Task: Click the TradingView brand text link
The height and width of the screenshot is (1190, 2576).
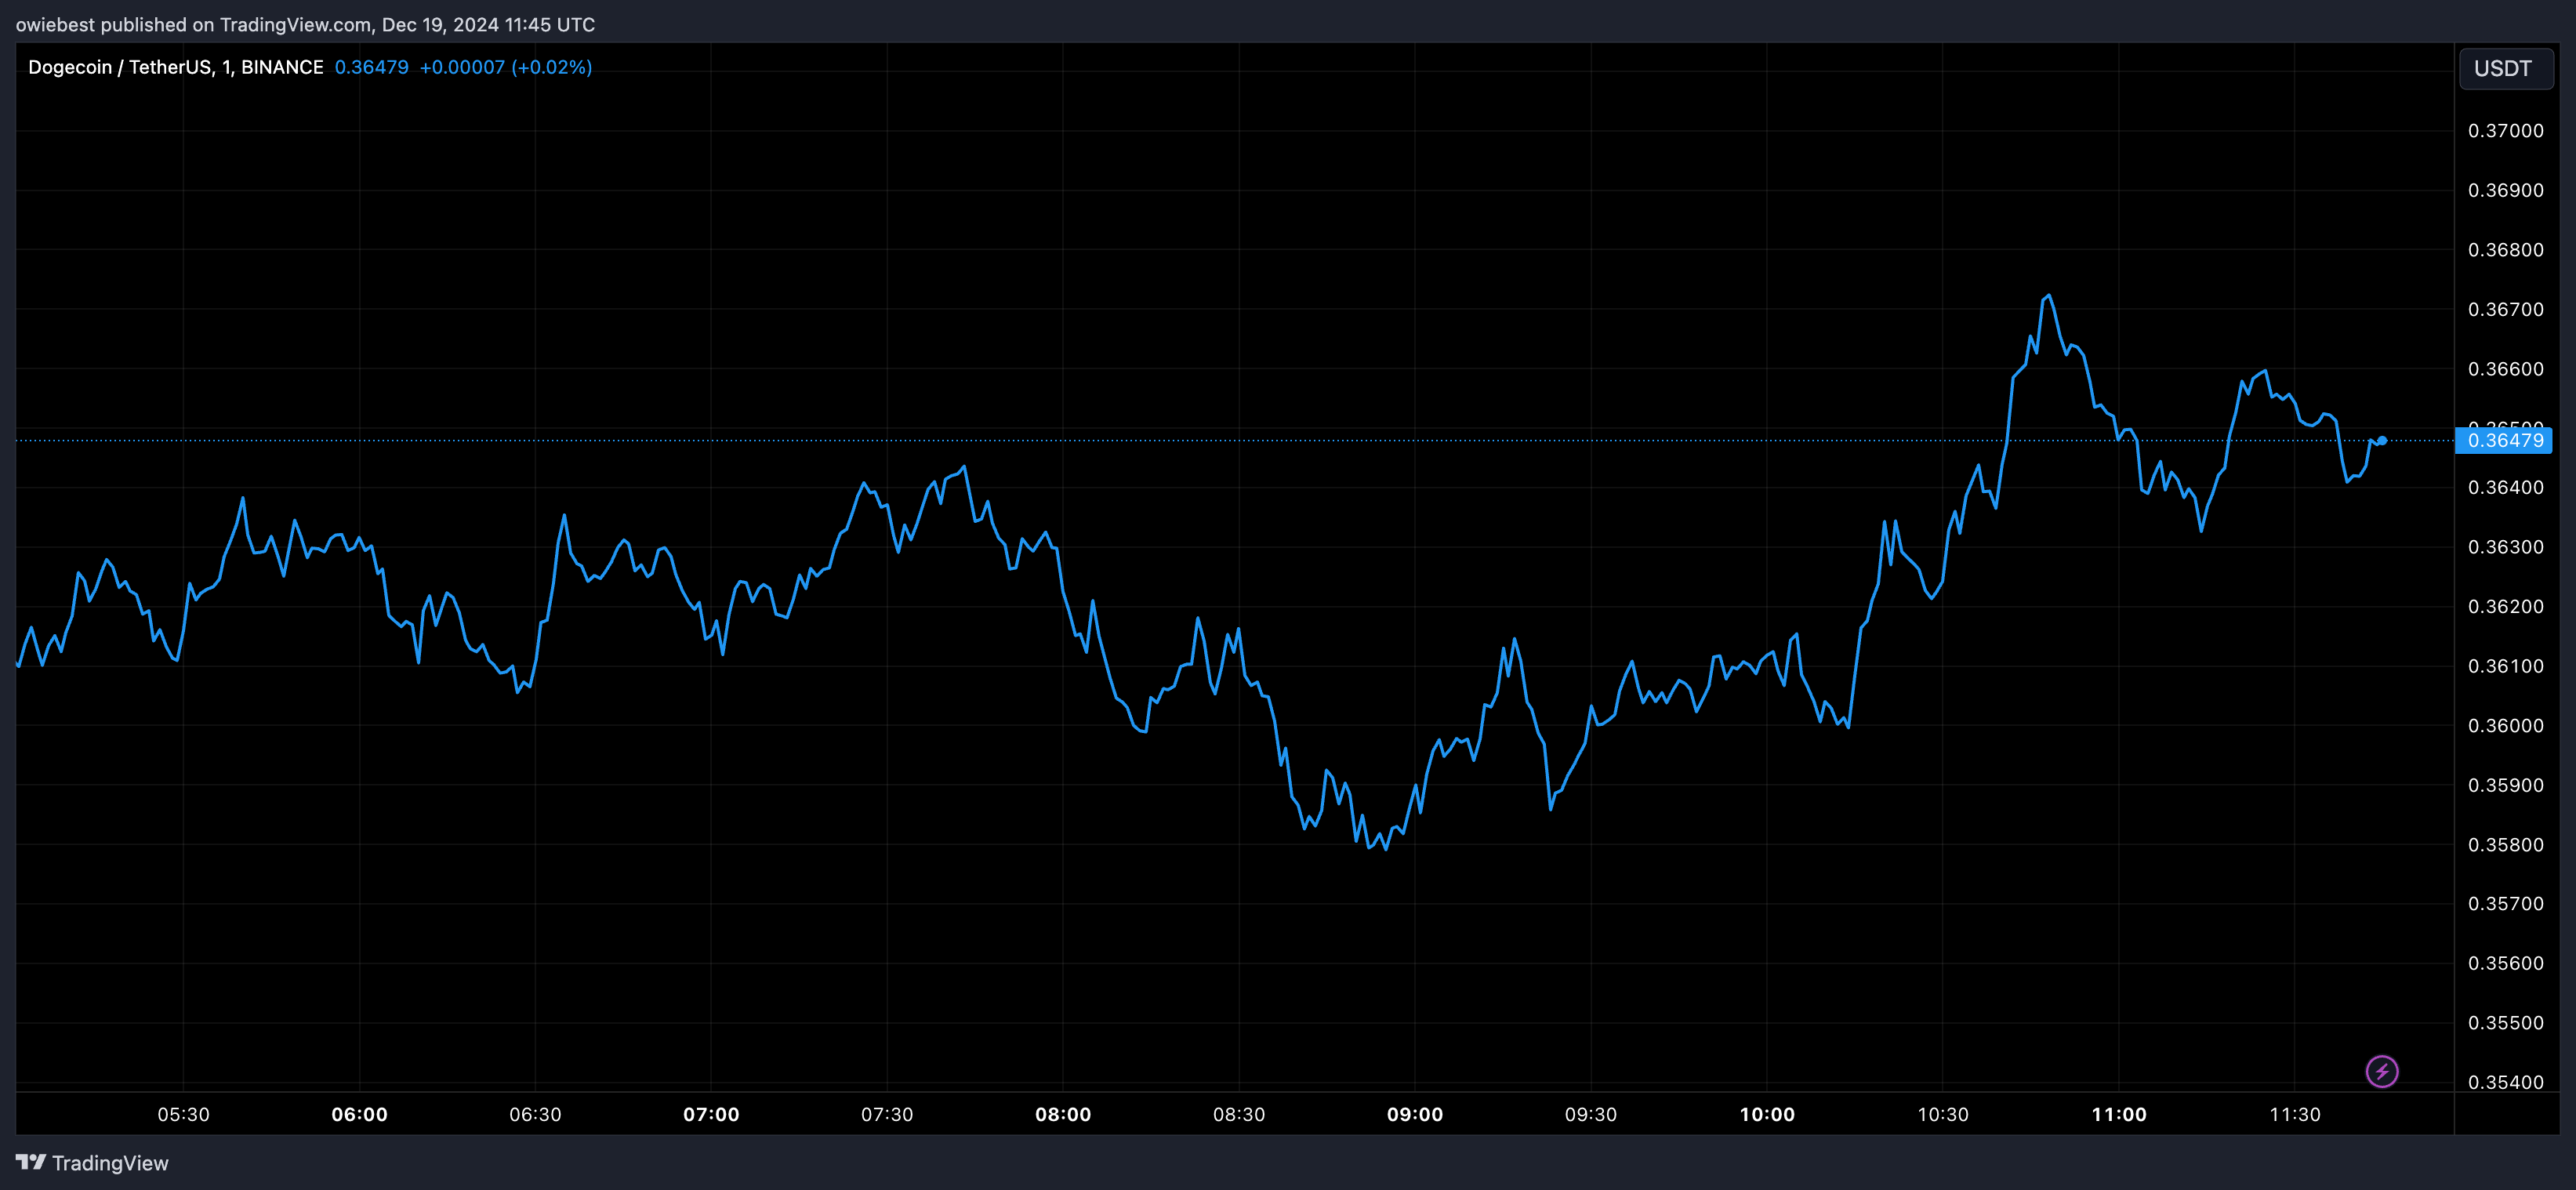Action: 110,1163
